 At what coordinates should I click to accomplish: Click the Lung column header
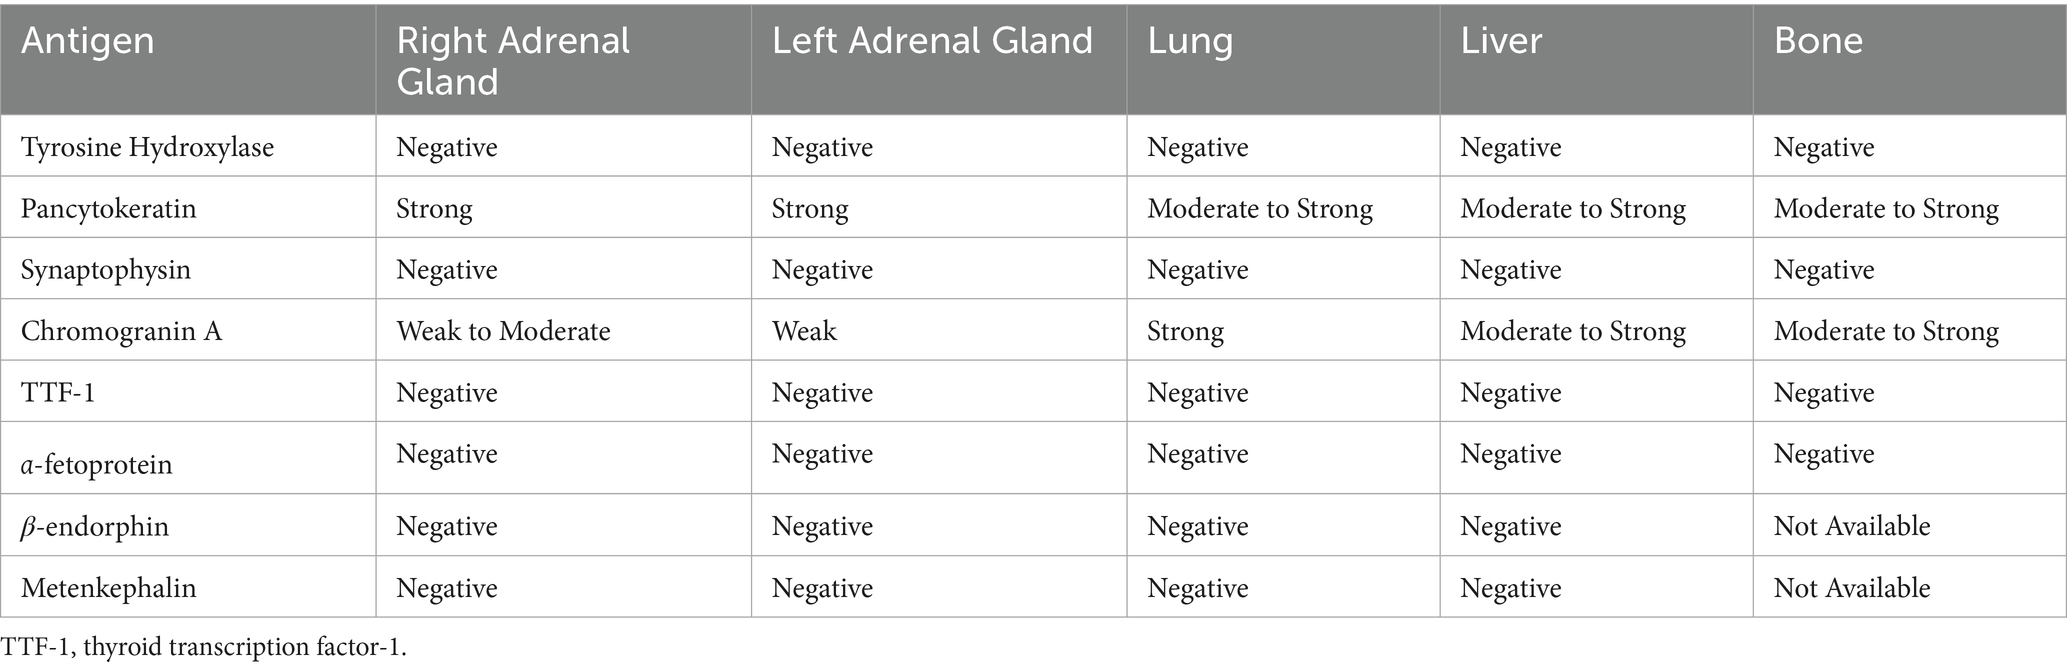point(1190,41)
